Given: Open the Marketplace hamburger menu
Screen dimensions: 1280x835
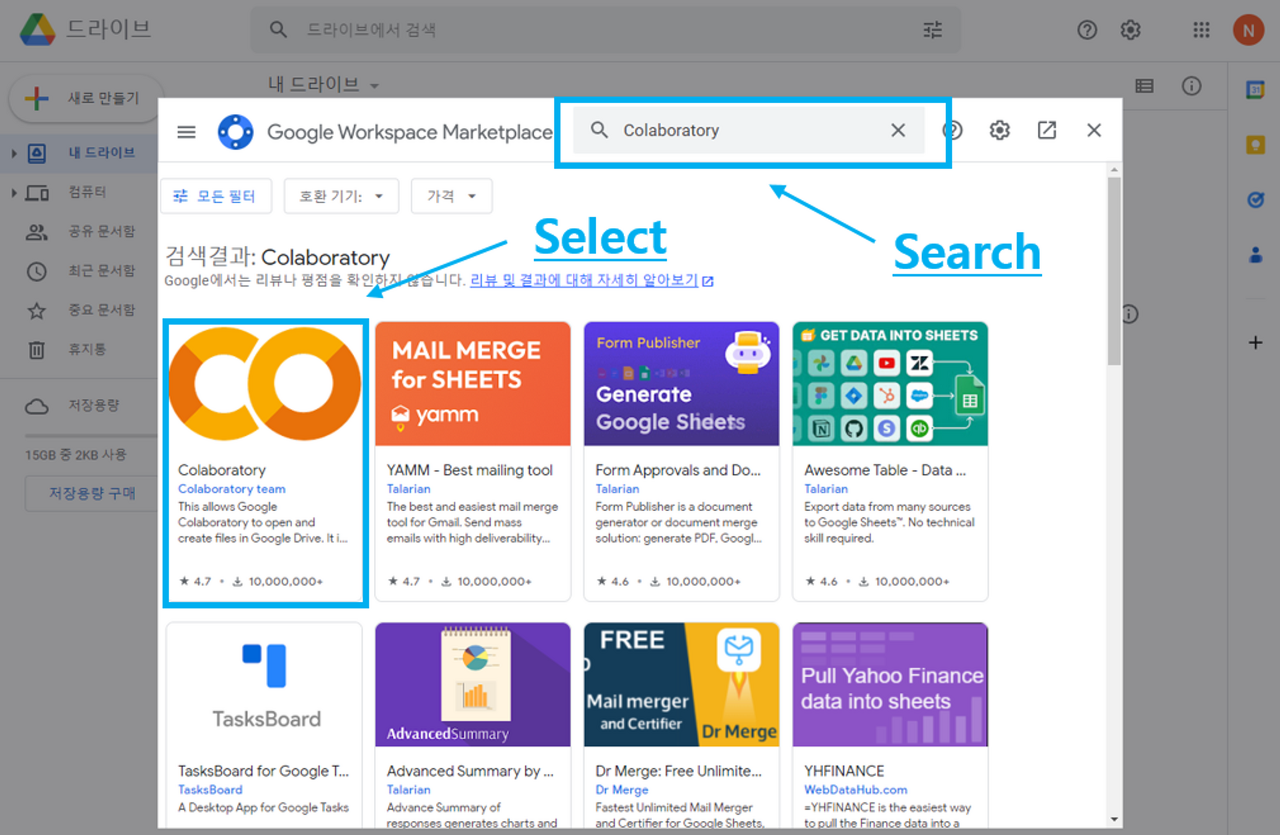Looking at the screenshot, I should pyautogui.click(x=186, y=131).
